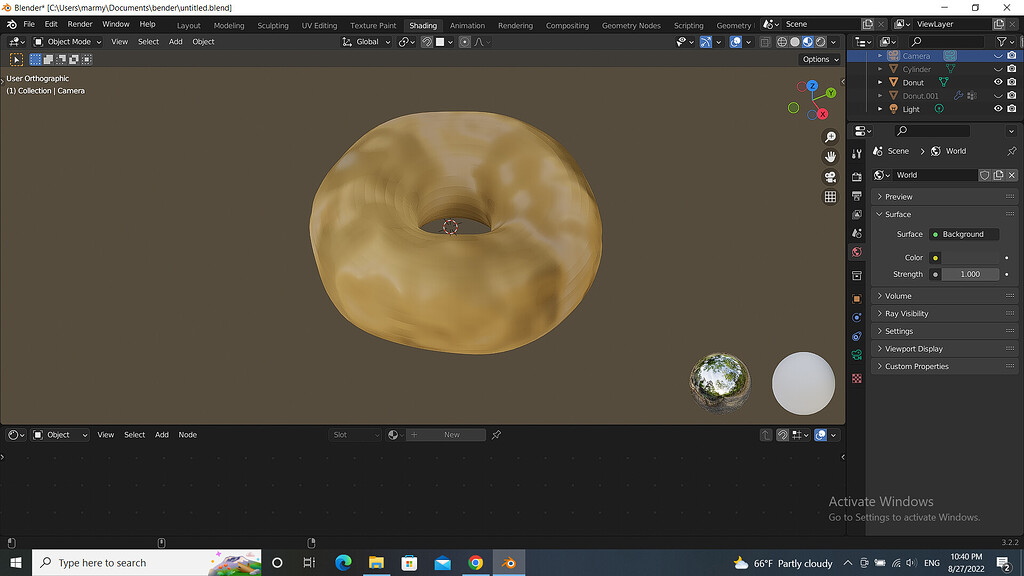Switch to Sculpting workspace tab

[272, 25]
